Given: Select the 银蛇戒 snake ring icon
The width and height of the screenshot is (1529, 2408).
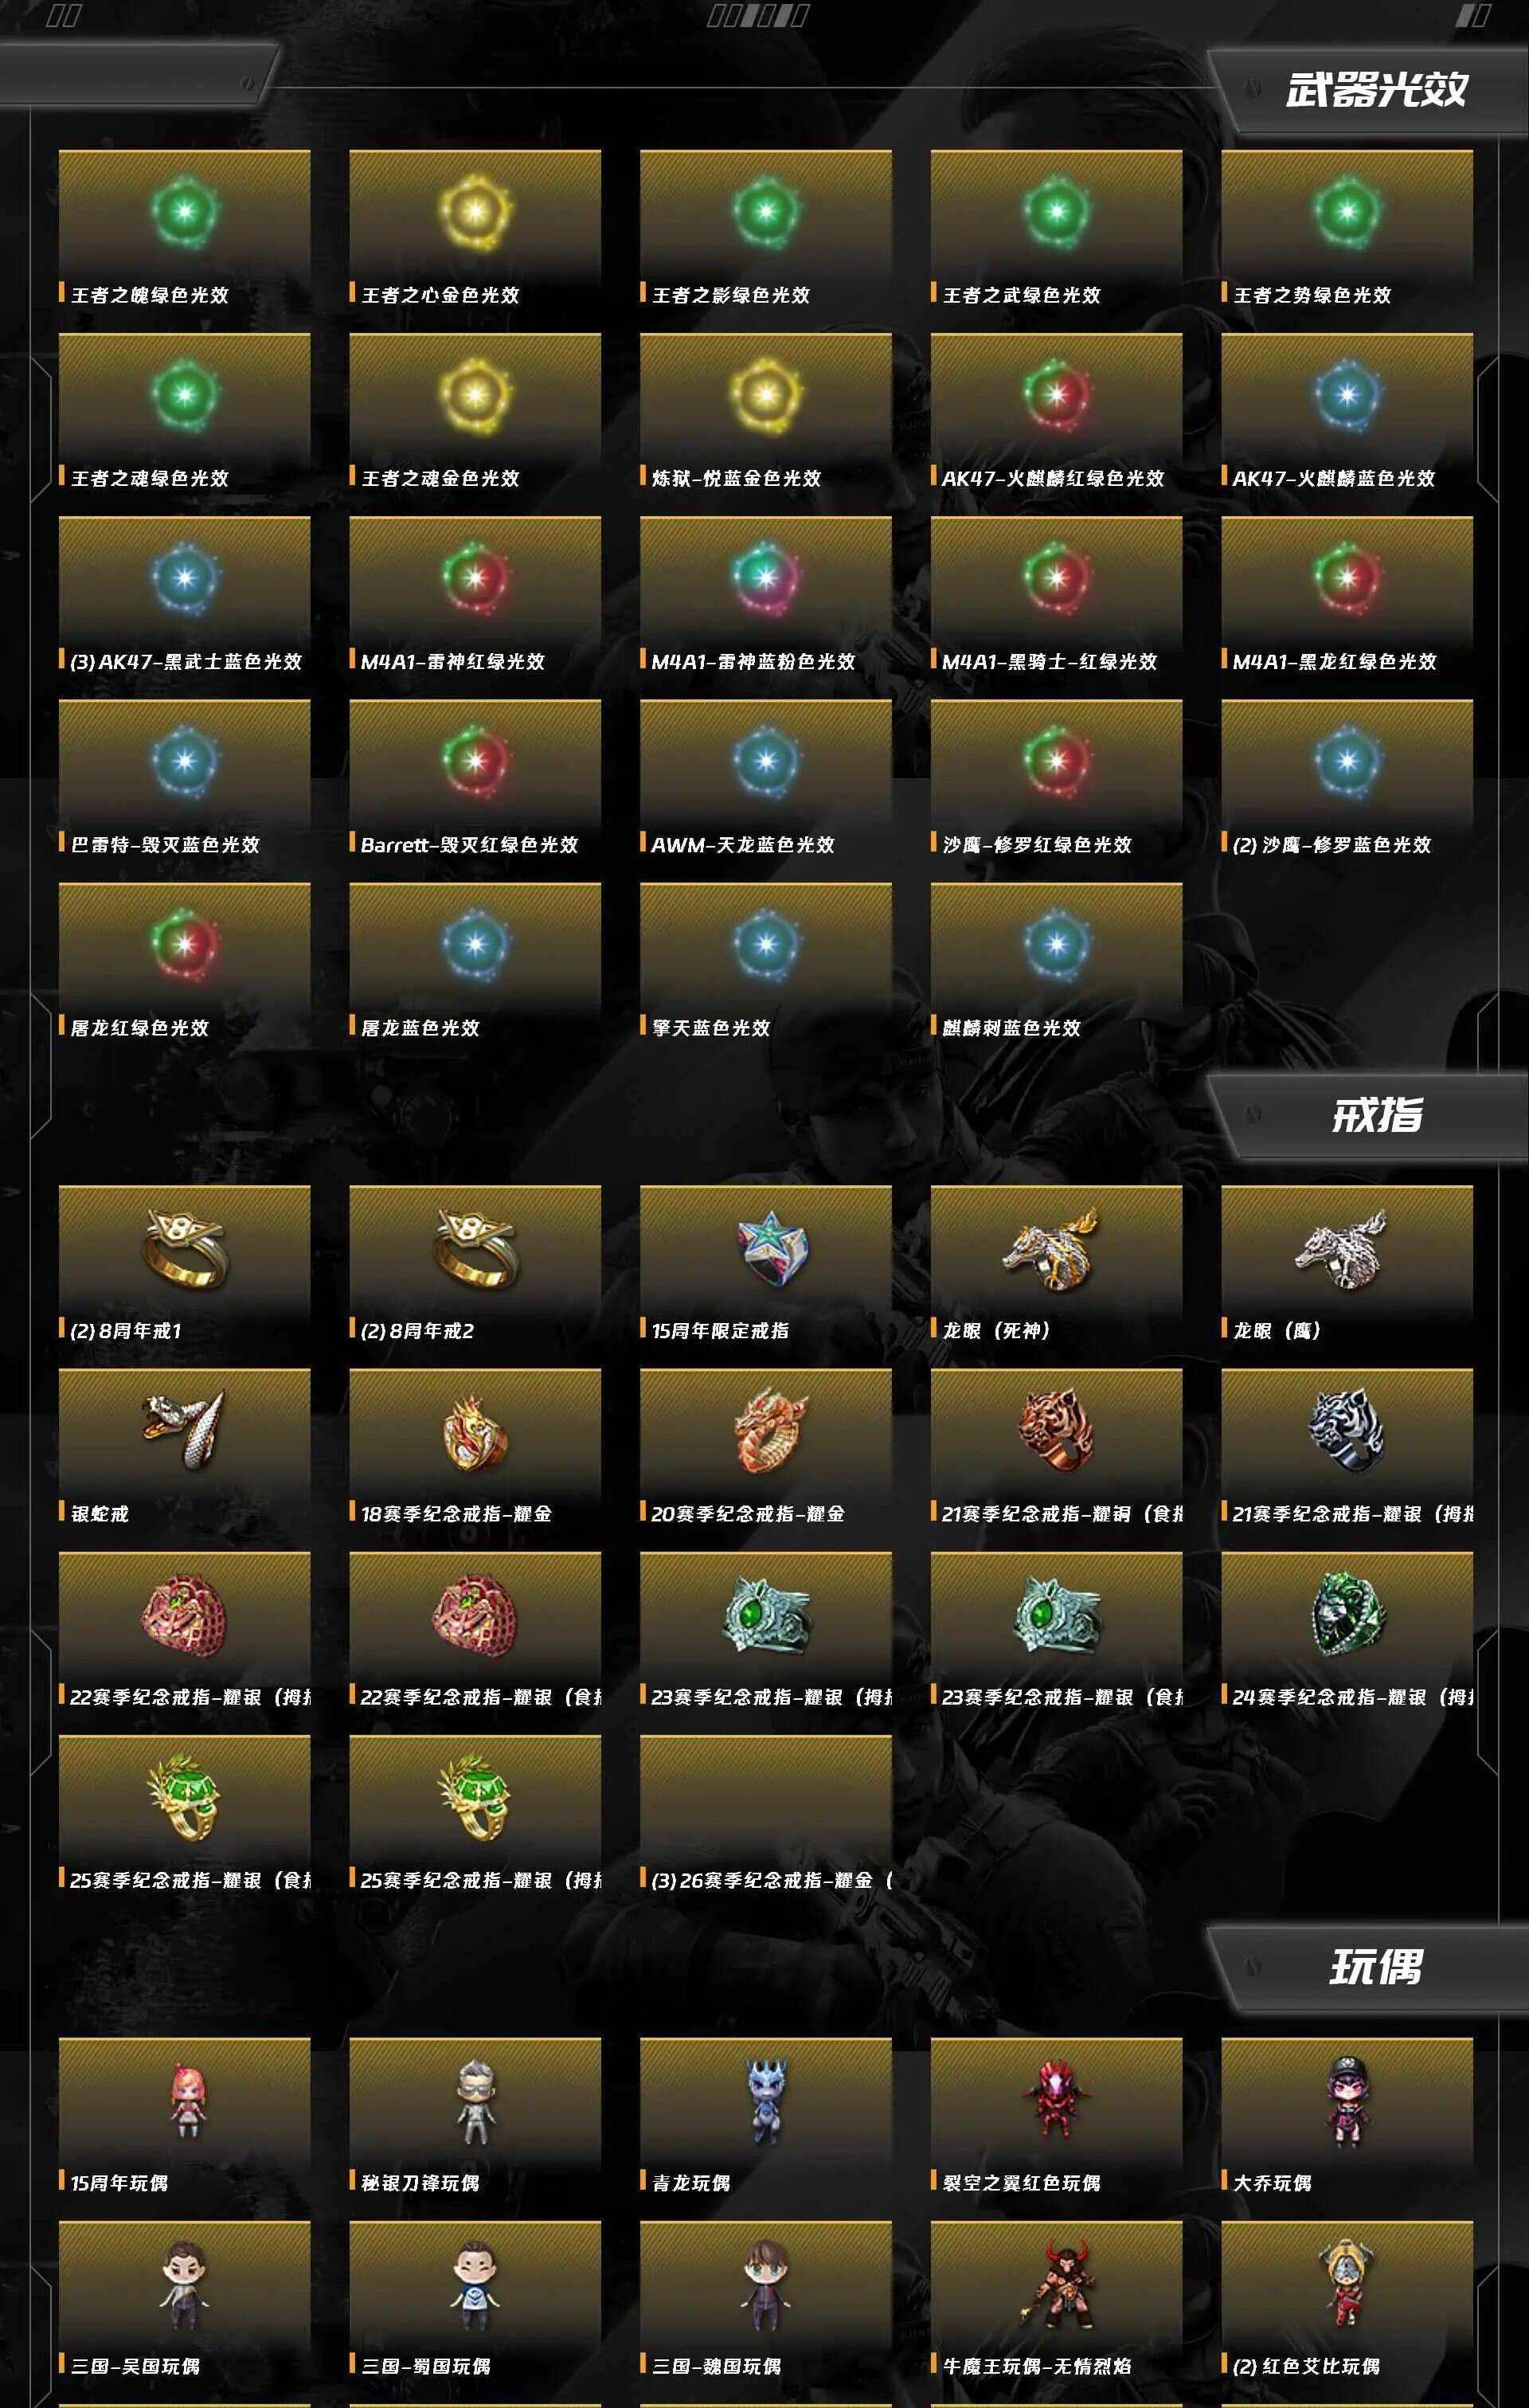Looking at the screenshot, I should point(184,1430).
